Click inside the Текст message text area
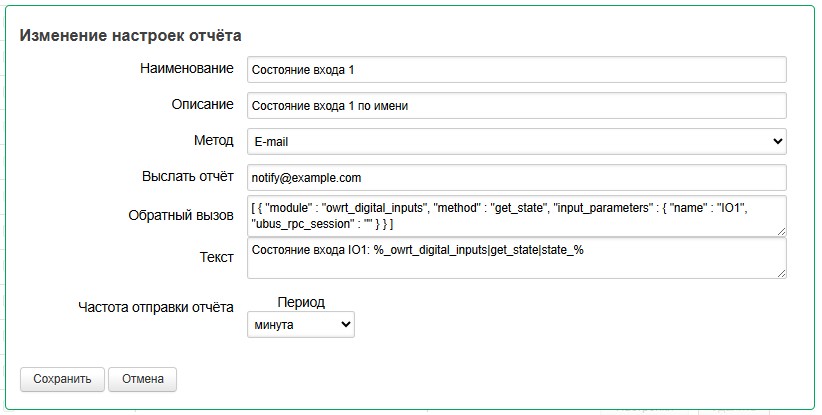The width and height of the screenshot is (822, 415). 516,259
